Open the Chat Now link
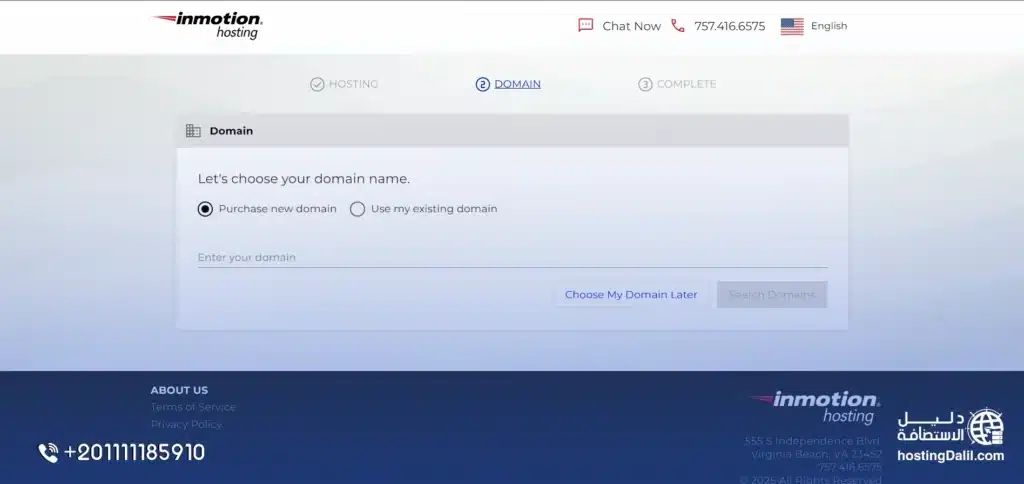The height and width of the screenshot is (484, 1024). pos(631,26)
